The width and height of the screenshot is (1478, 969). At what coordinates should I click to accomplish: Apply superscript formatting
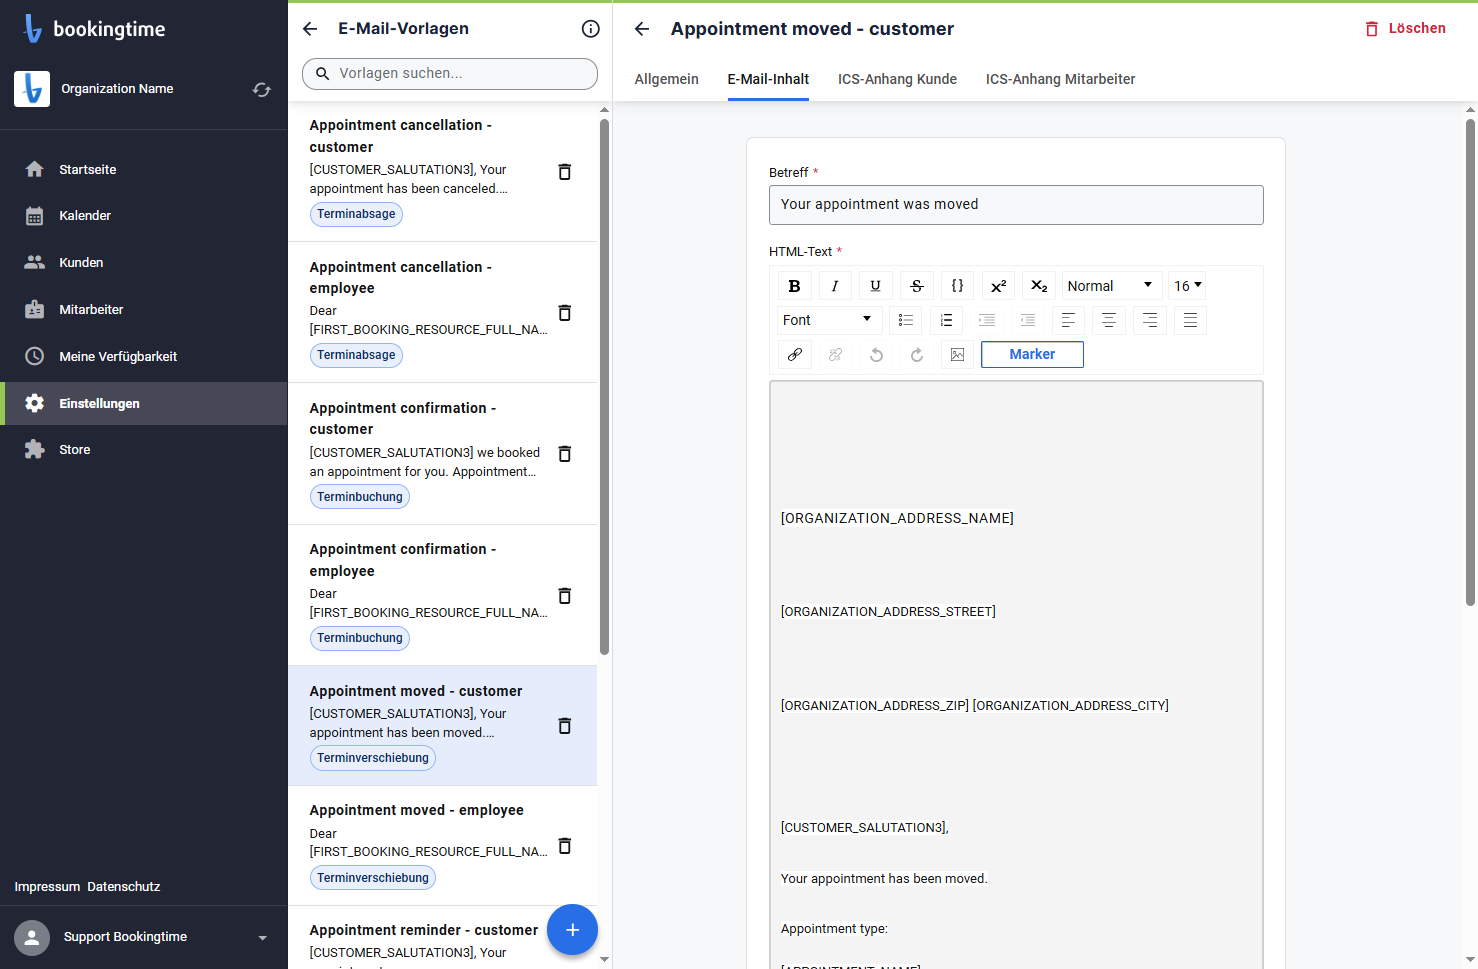click(x=998, y=286)
